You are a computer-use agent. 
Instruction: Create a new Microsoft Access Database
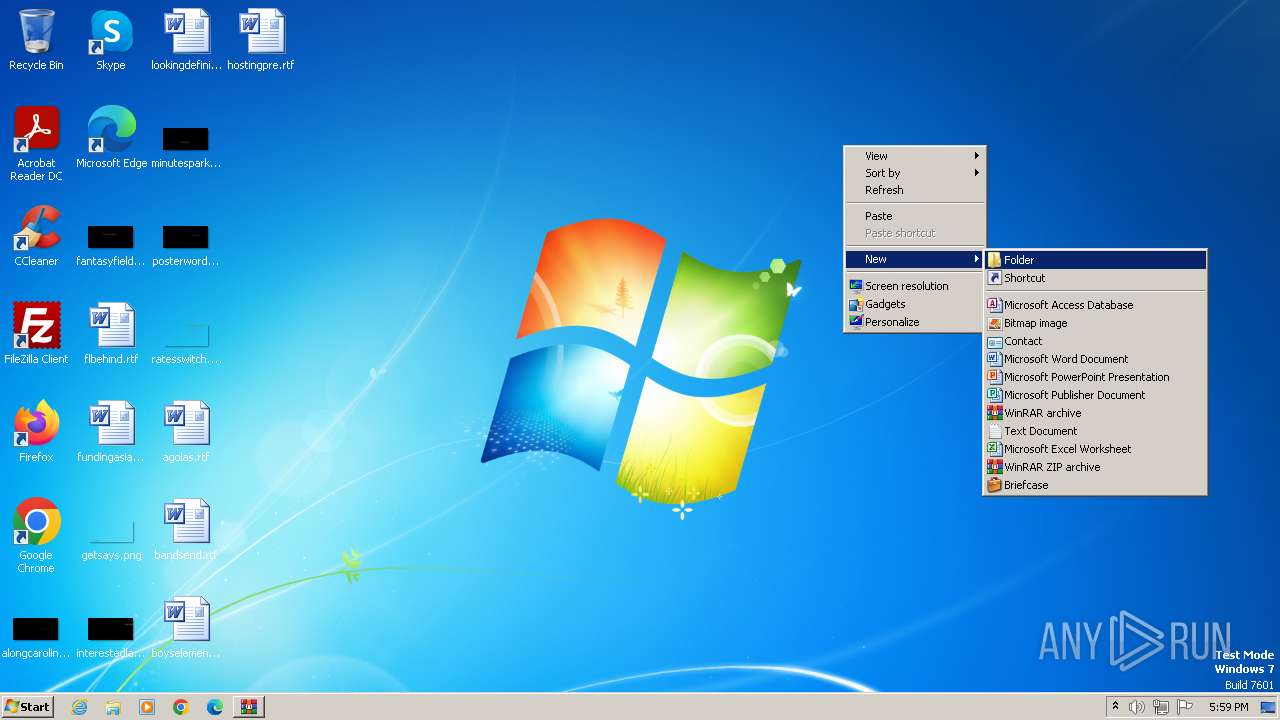coord(1095,305)
